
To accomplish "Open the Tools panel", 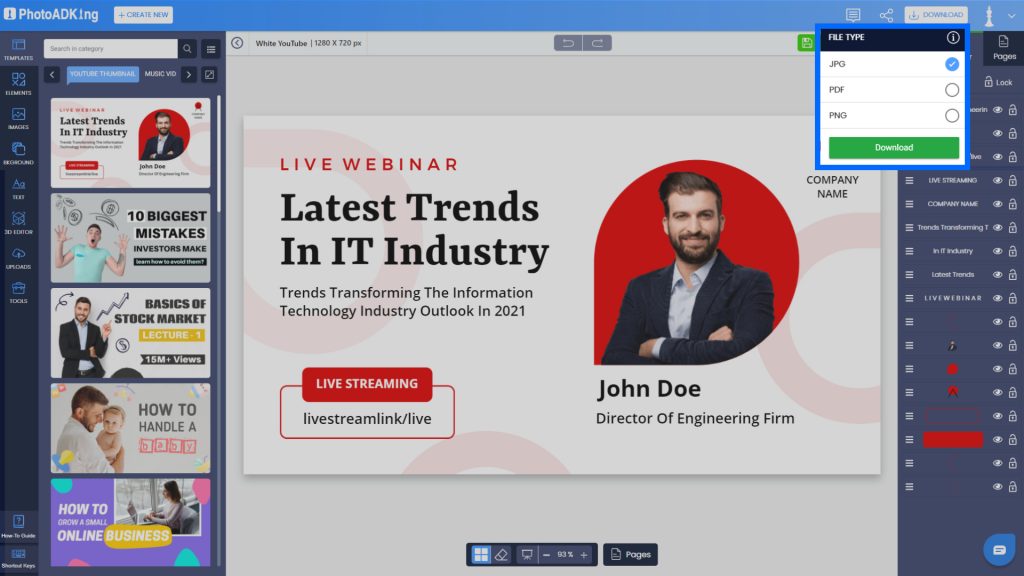I will pos(18,293).
